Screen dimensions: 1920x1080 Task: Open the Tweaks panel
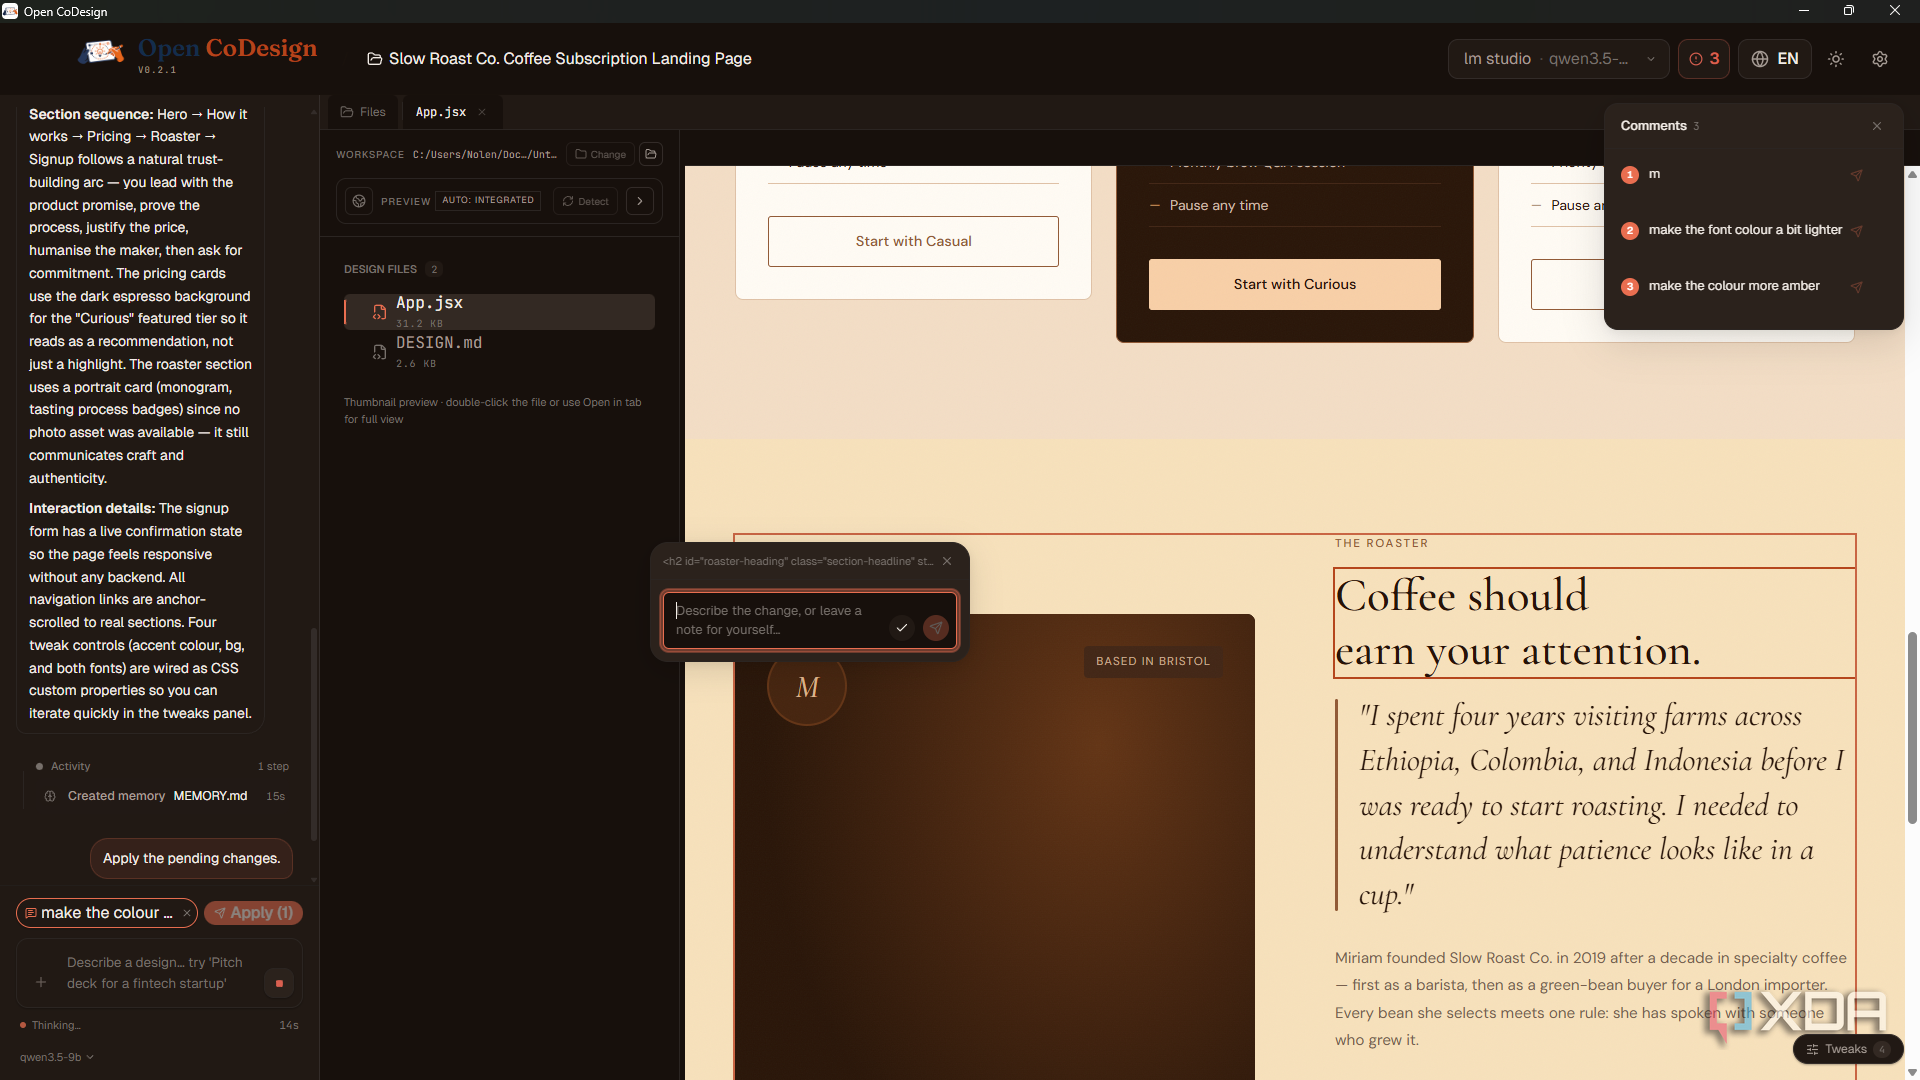click(x=1847, y=1049)
